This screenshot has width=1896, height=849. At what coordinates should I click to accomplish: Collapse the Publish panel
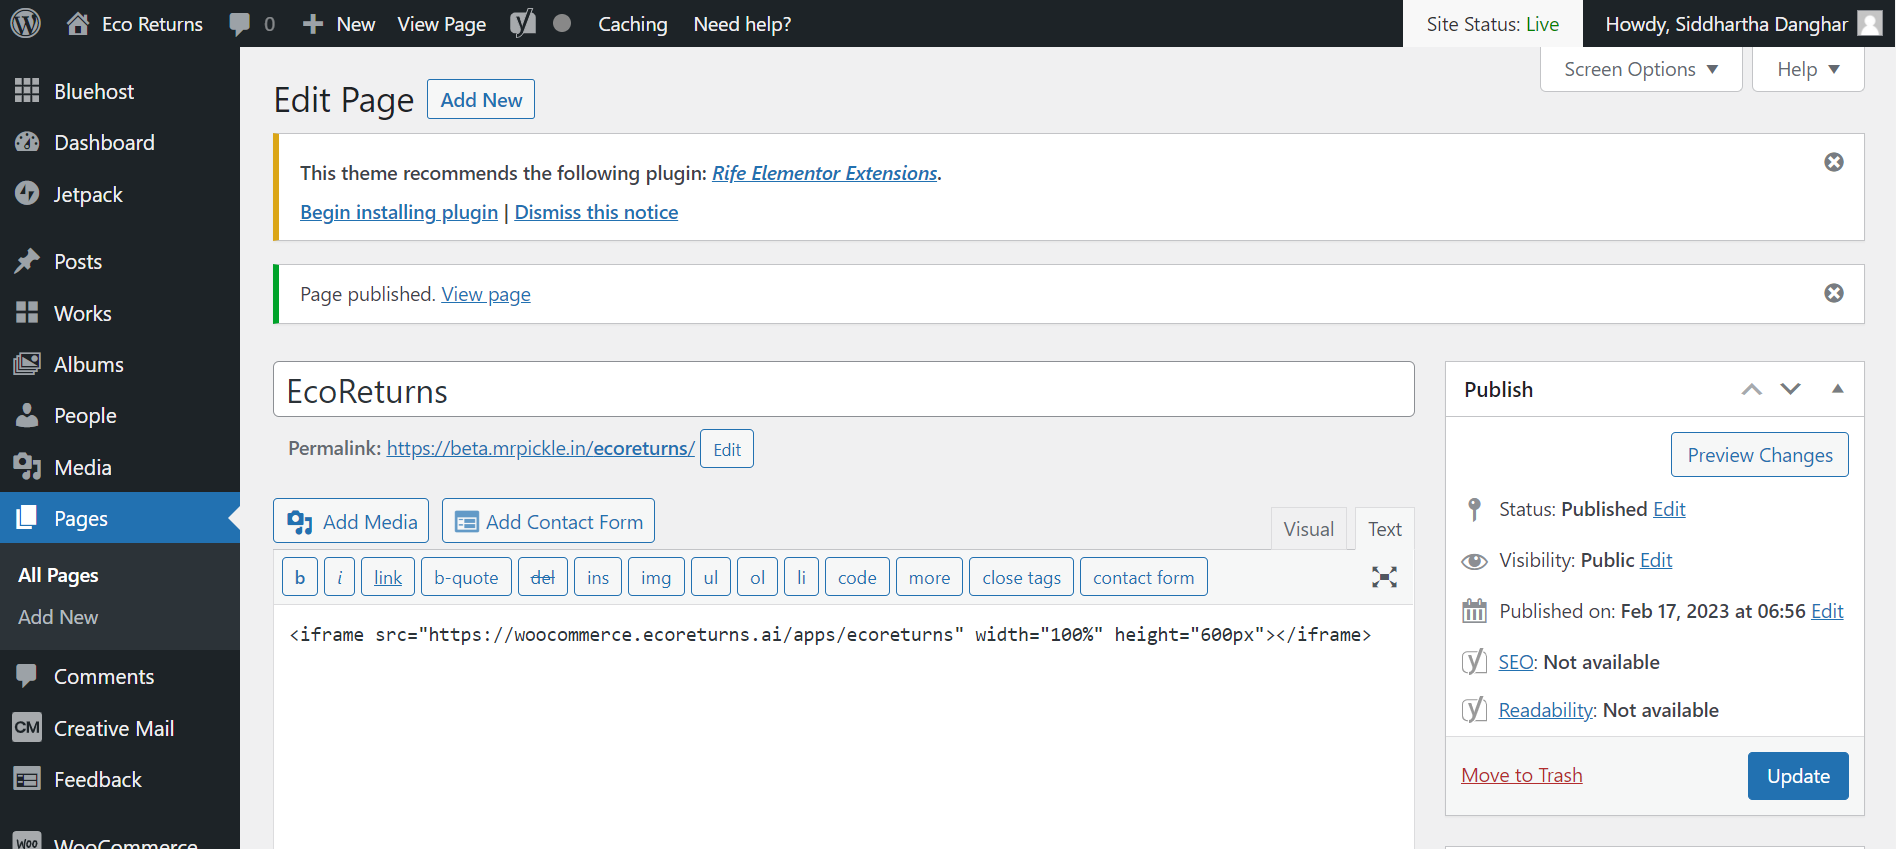pyautogui.click(x=1838, y=389)
